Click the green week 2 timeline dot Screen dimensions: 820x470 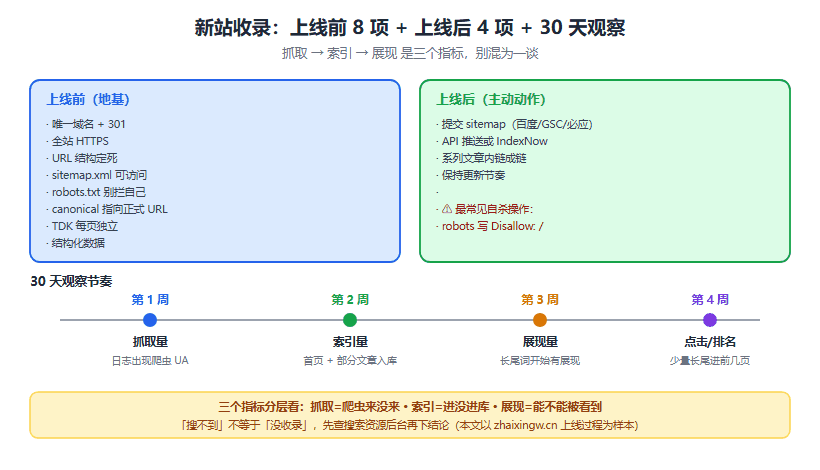coord(350,320)
